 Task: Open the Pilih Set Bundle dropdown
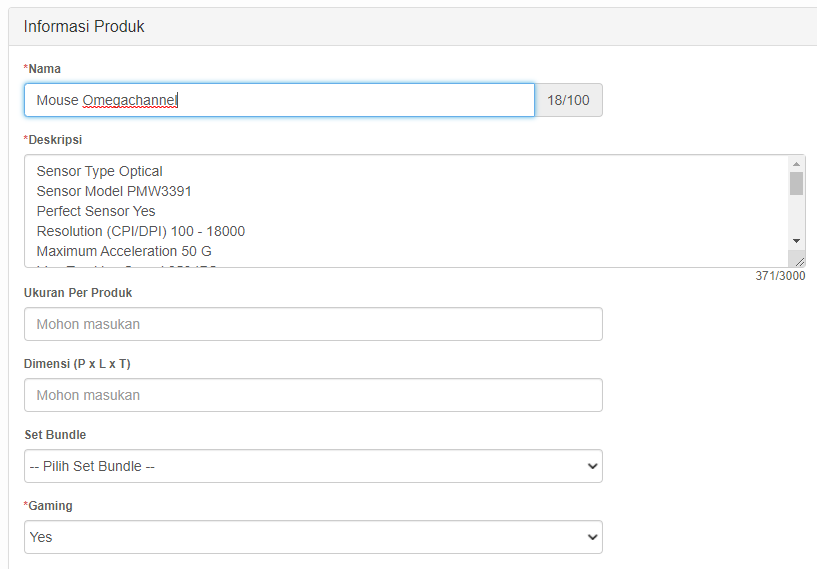pyautogui.click(x=313, y=466)
